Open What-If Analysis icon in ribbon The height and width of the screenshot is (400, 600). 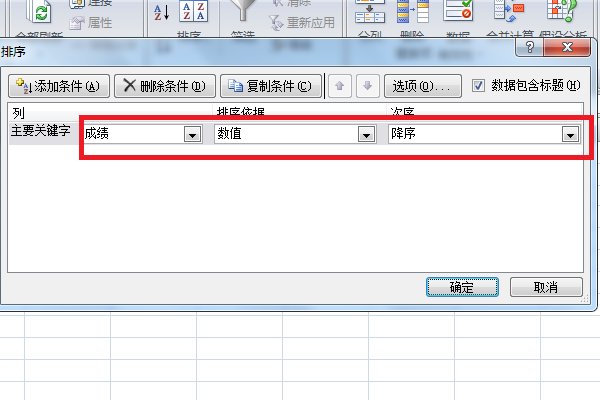tap(561, 11)
